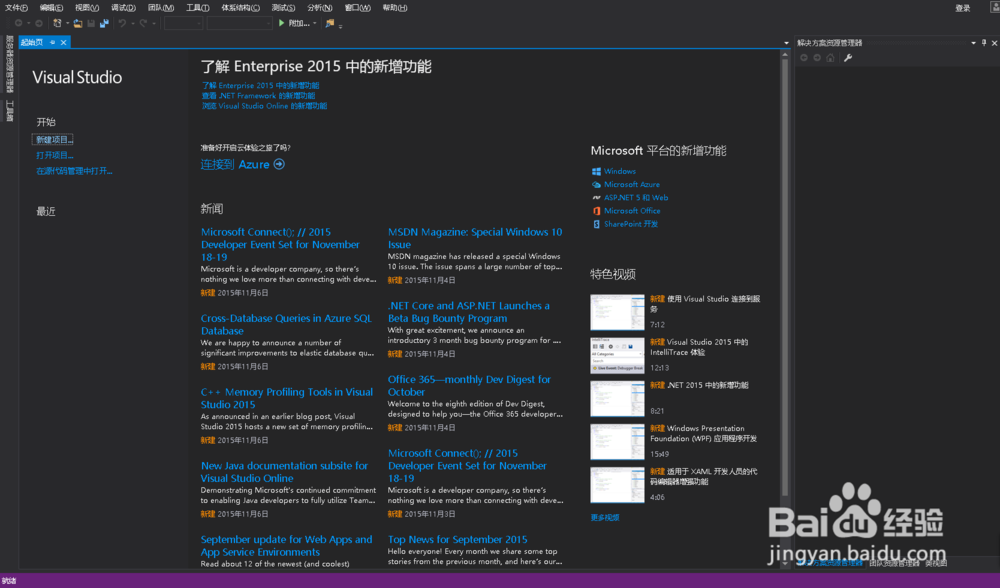Click the Forward icon in Solution Explorer
Image resolution: width=1000 pixels, height=588 pixels.
click(817, 57)
